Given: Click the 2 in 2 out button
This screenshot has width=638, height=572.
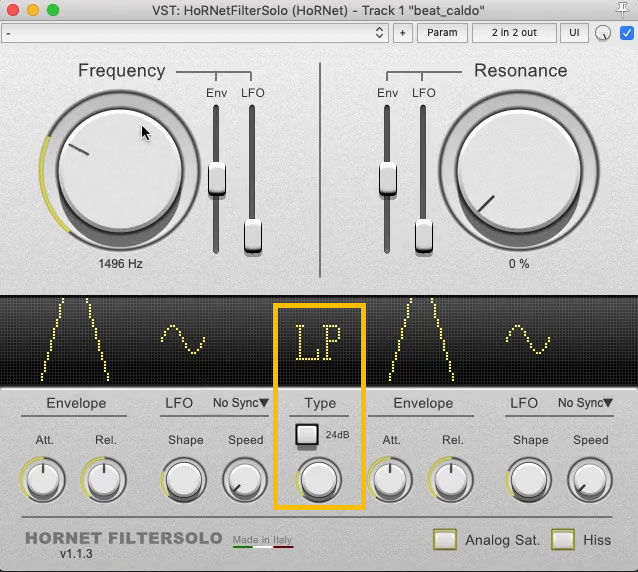Looking at the screenshot, I should [x=513, y=33].
